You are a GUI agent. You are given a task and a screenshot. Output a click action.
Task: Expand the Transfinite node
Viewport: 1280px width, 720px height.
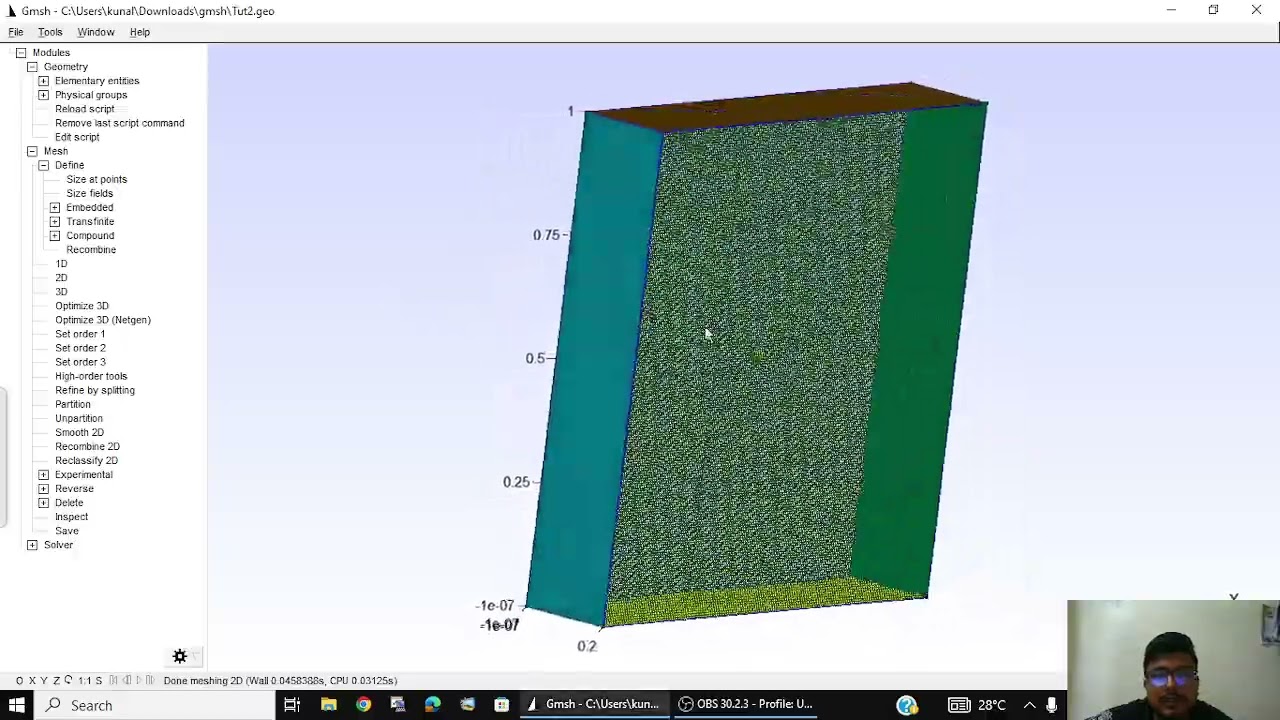click(x=55, y=221)
